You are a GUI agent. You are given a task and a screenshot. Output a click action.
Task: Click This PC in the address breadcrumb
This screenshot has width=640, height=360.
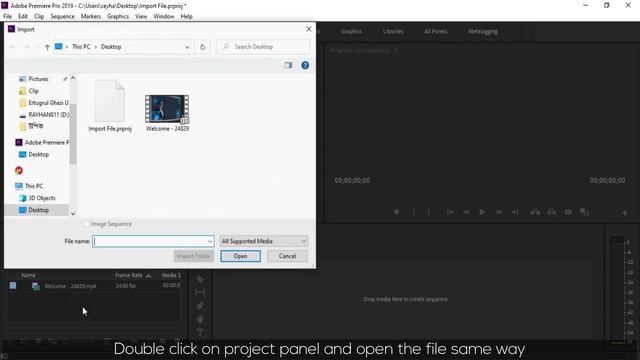[81, 47]
